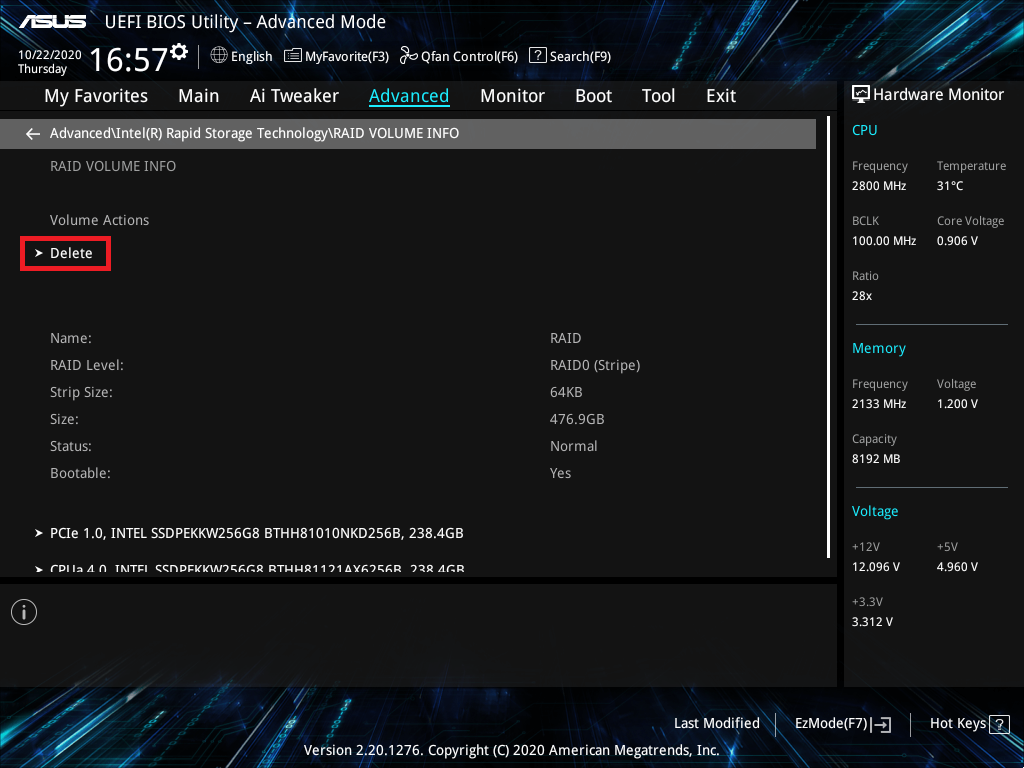This screenshot has width=1024, height=768.
Task: Select the Exit menu item
Action: 720,96
